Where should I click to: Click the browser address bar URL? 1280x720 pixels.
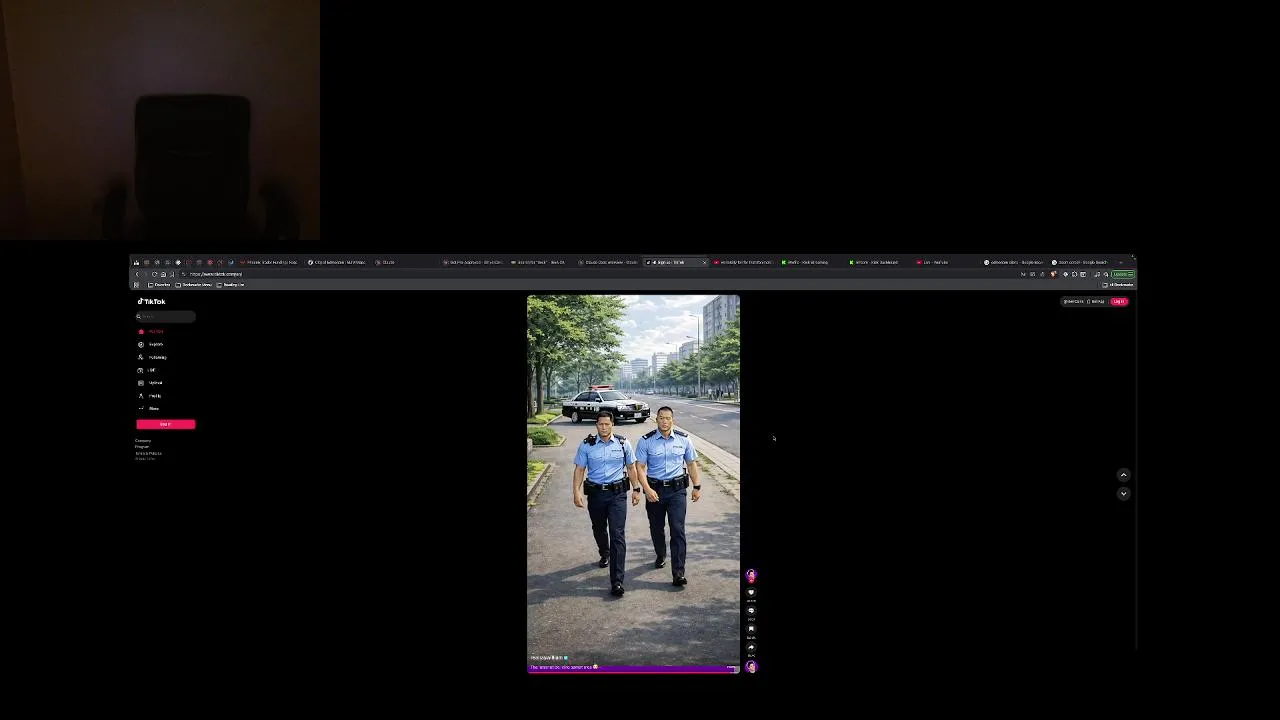(216, 274)
